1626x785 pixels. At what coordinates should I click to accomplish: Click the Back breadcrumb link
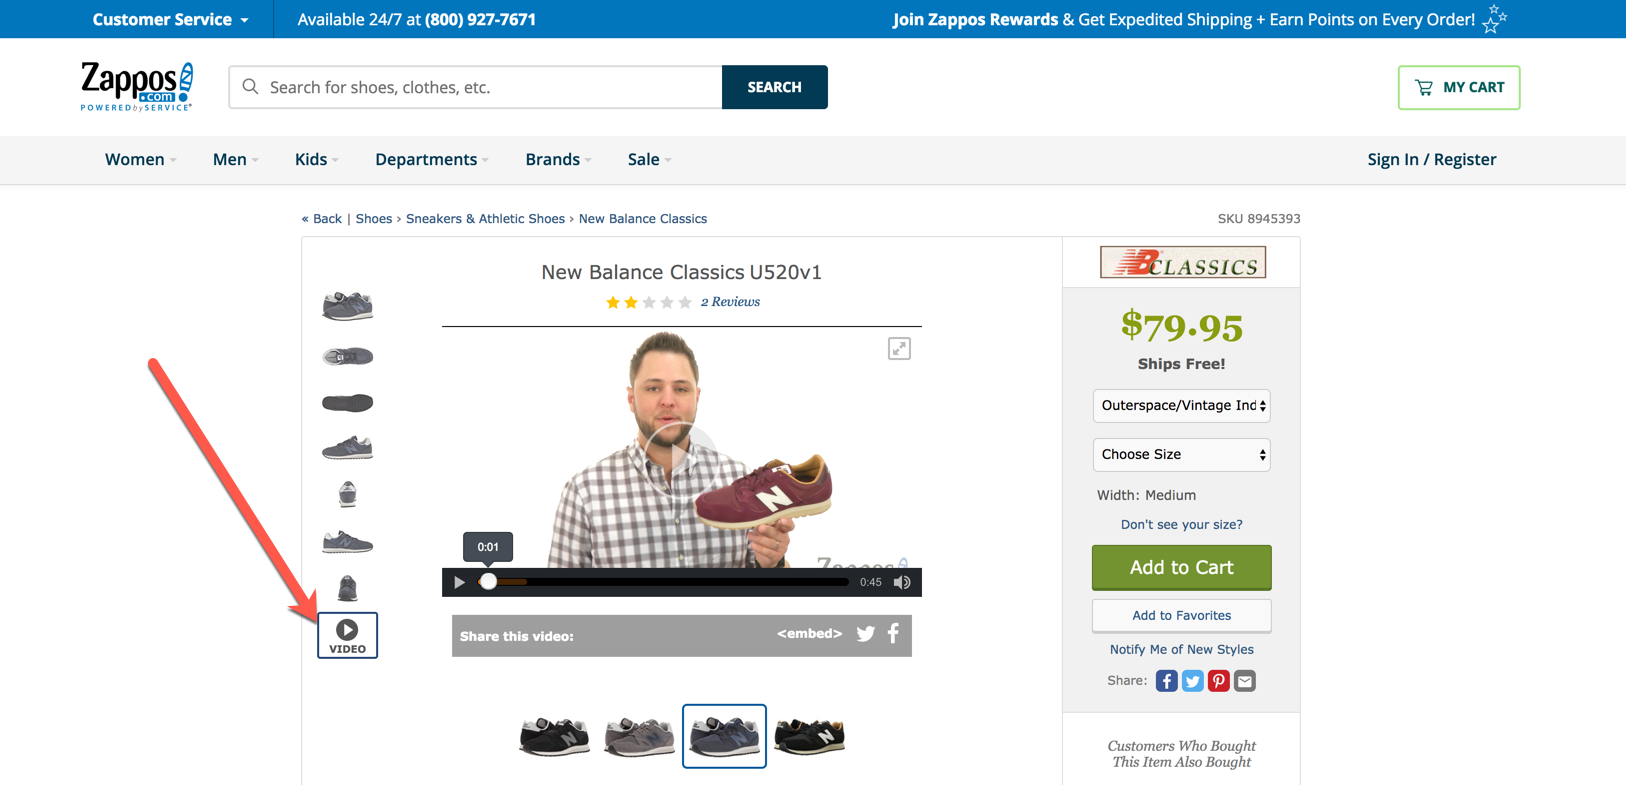tap(322, 219)
